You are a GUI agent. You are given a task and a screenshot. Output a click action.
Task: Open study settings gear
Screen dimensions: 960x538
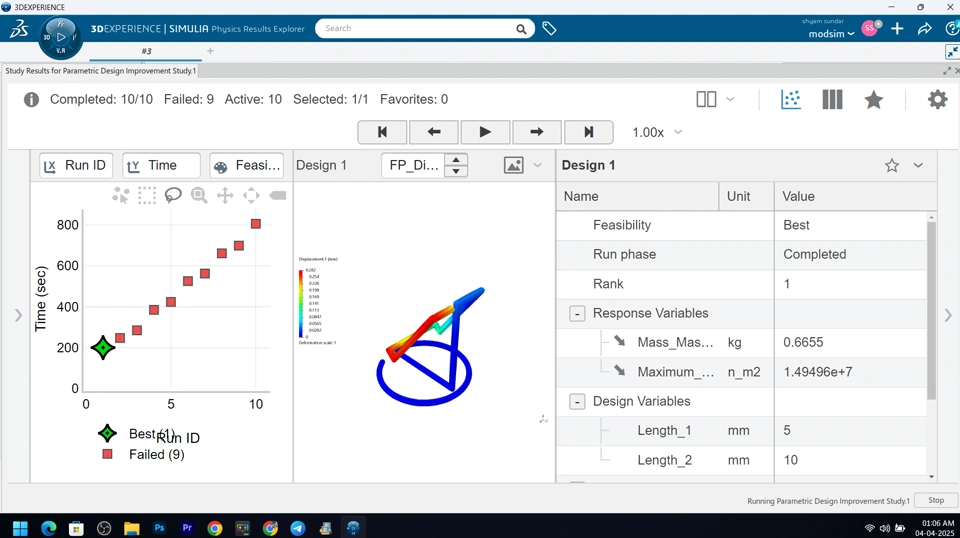937,99
